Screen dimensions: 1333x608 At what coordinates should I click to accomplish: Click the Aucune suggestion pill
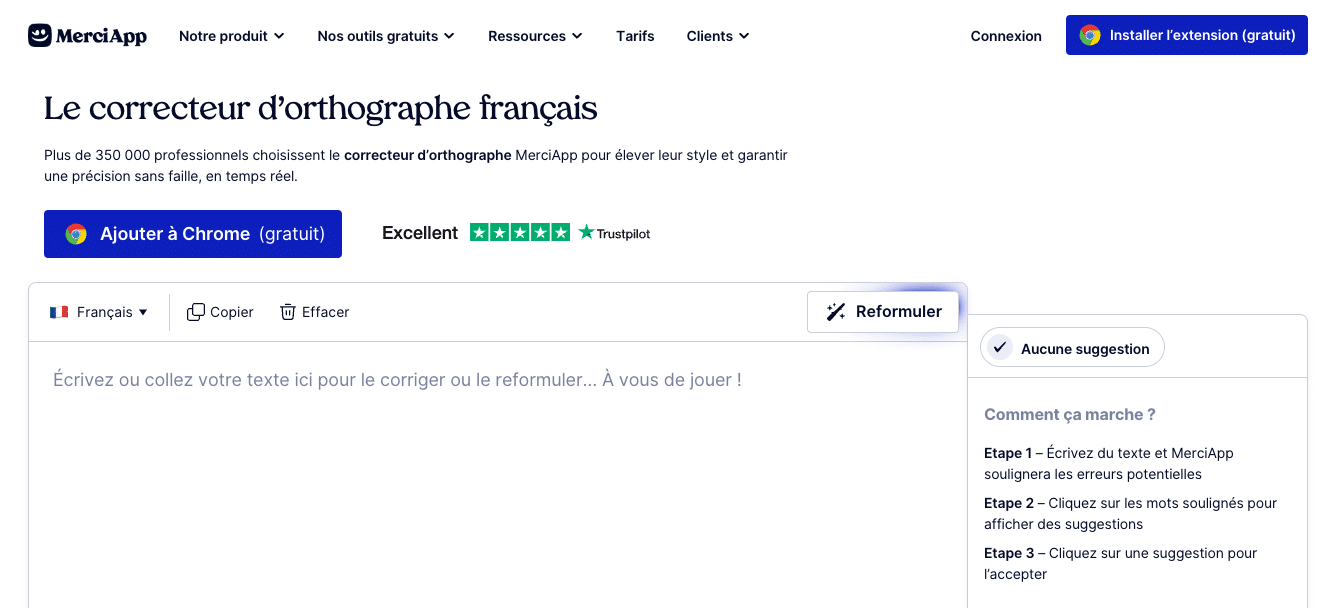tap(1072, 348)
